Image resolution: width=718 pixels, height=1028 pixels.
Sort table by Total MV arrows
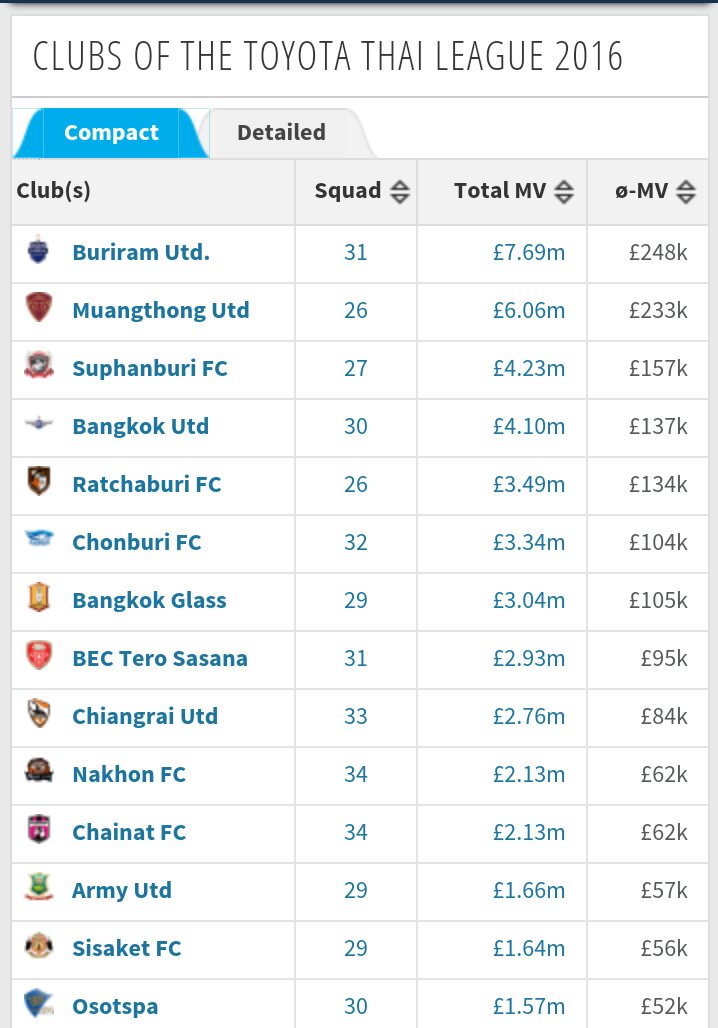tap(564, 192)
